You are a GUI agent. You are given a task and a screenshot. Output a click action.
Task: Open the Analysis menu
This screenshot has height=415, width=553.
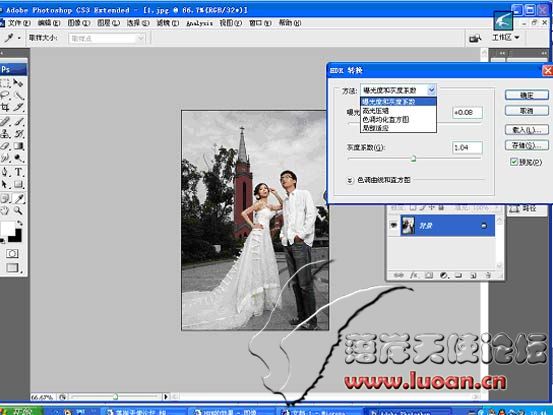pos(199,23)
